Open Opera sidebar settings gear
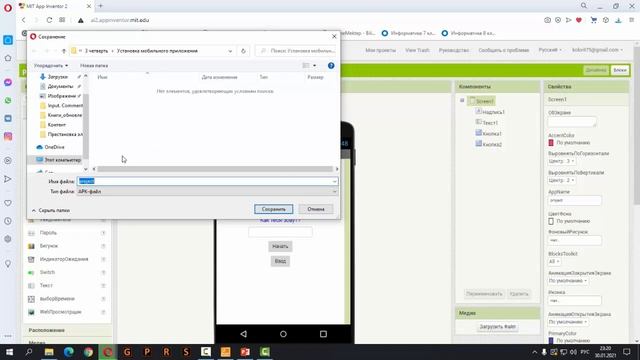The height and width of the screenshot is (360, 640). click(8, 239)
